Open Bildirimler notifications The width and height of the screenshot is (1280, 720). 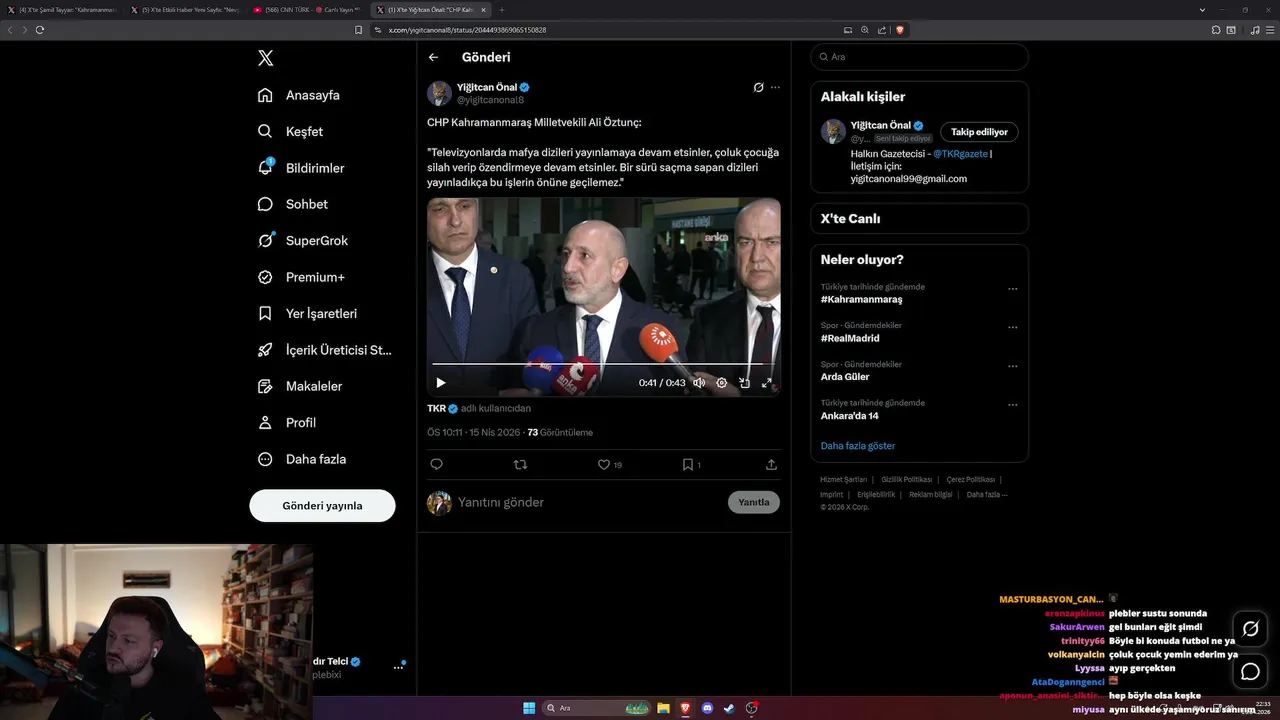(300, 168)
